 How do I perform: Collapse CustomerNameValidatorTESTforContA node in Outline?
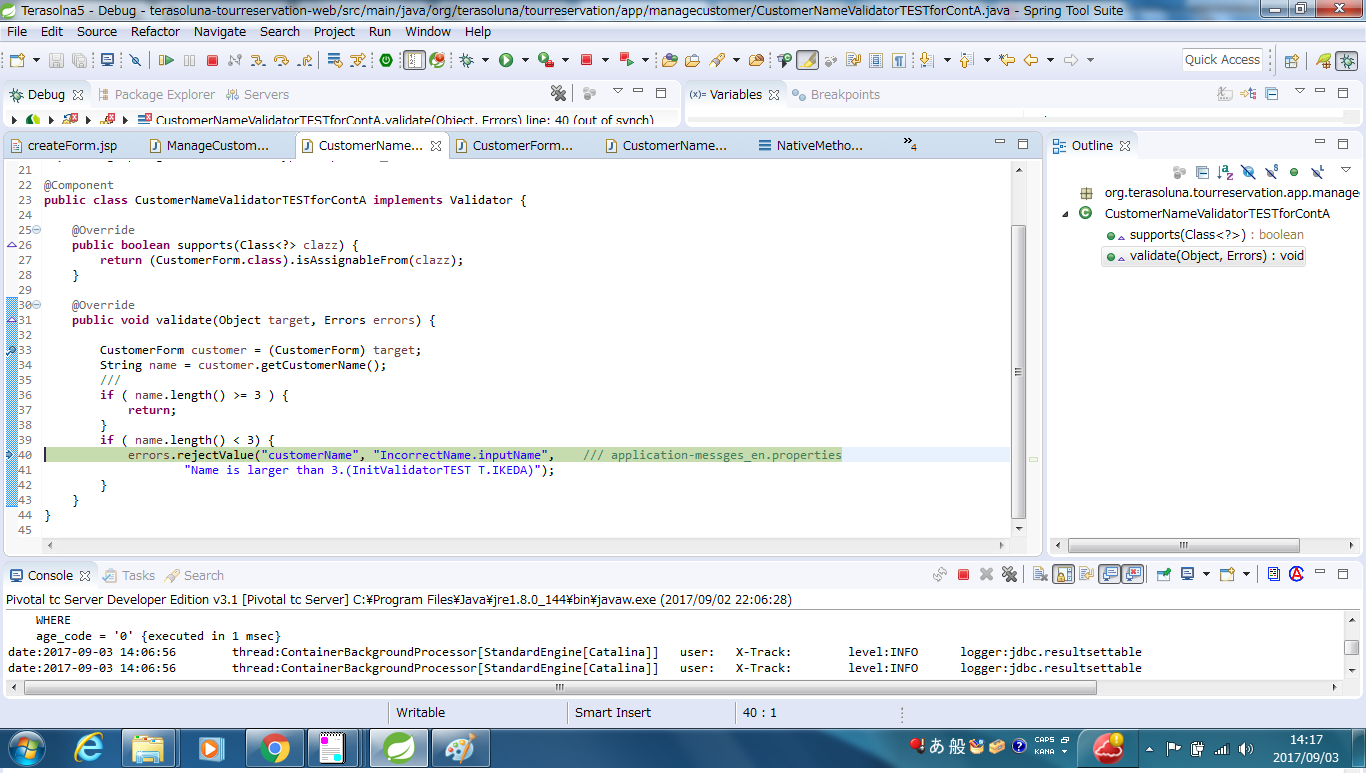pyautogui.click(x=1065, y=213)
